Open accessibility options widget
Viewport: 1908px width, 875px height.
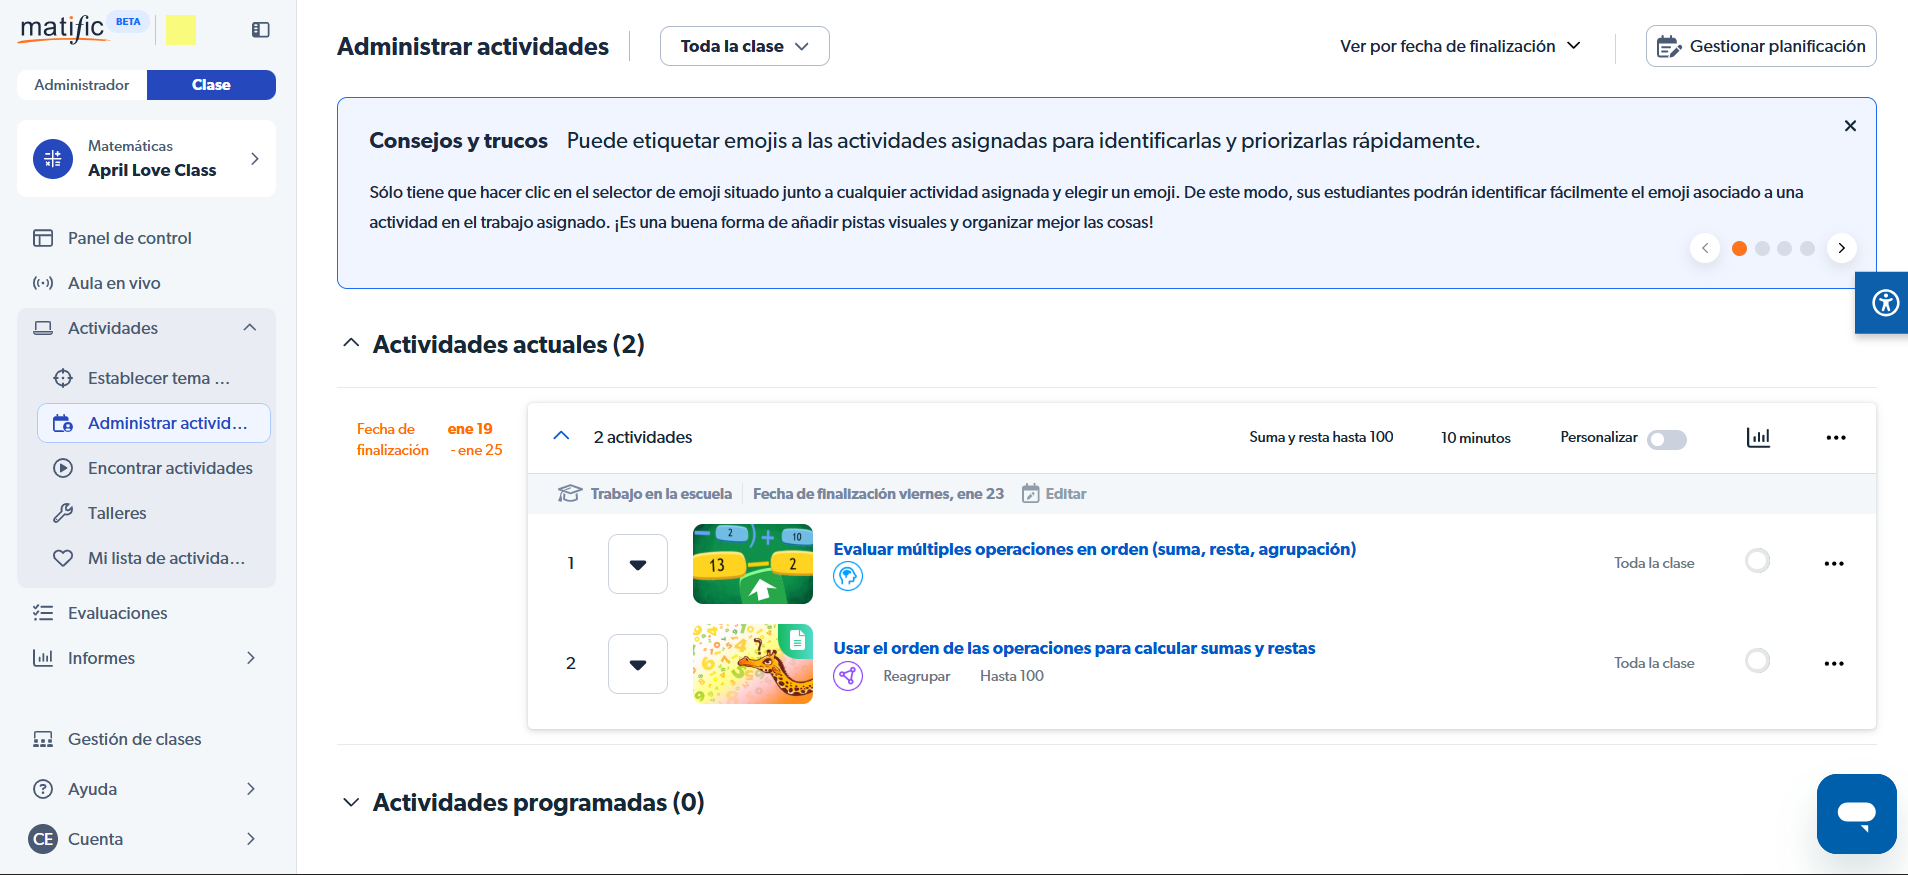coord(1884,302)
